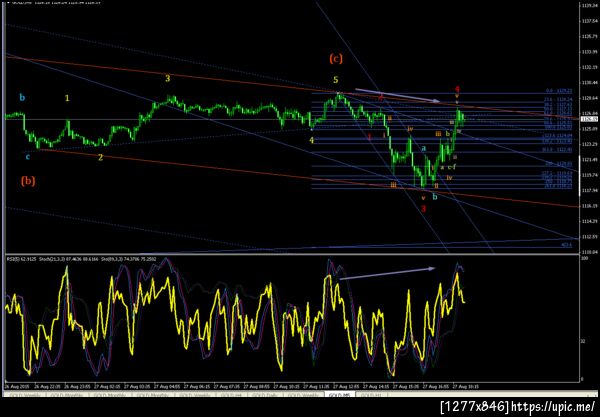This screenshot has width=600, height=417.
Task: Click the 1117.94 price axis value
Action: [589, 191]
